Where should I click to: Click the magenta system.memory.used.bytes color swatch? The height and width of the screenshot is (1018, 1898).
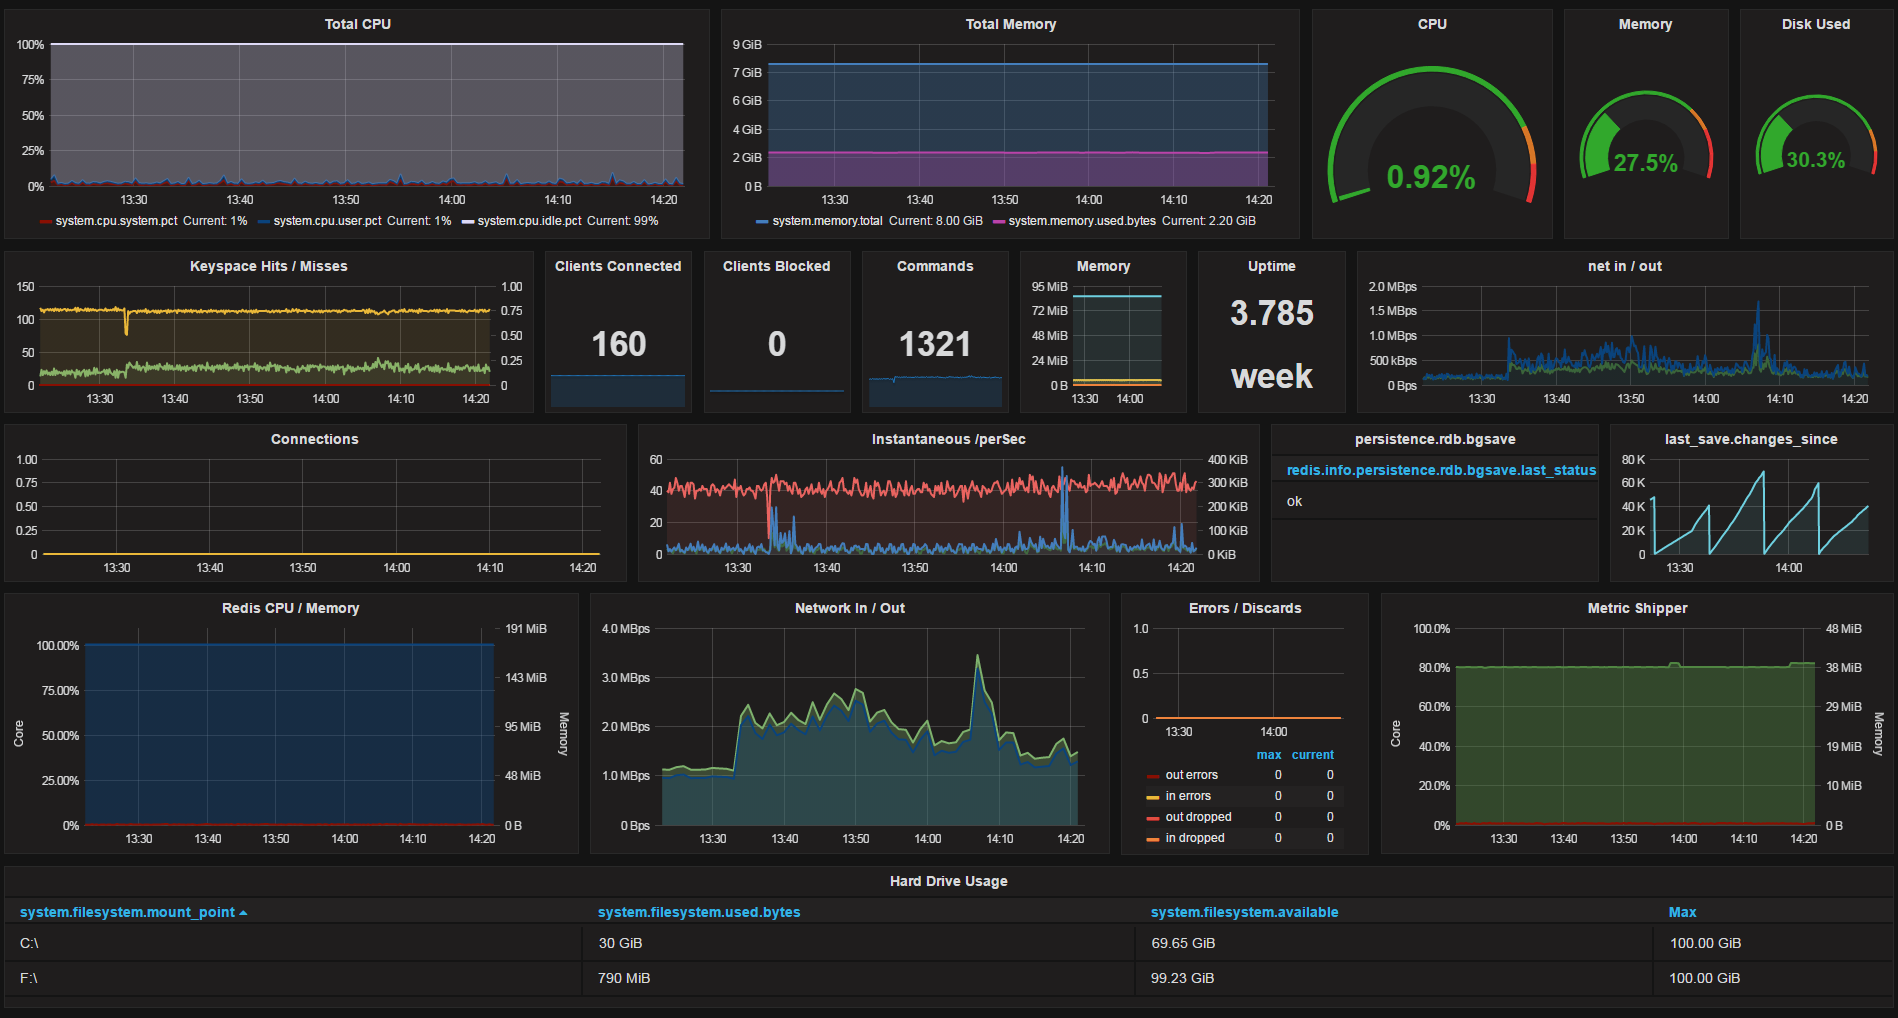click(998, 222)
